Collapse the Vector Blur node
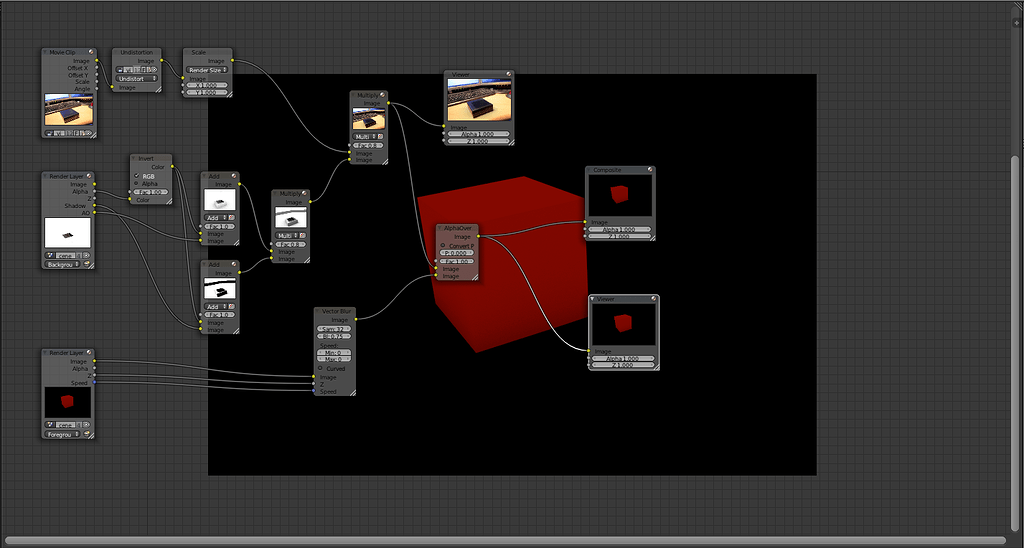This screenshot has height=548, width=1024. 318,311
